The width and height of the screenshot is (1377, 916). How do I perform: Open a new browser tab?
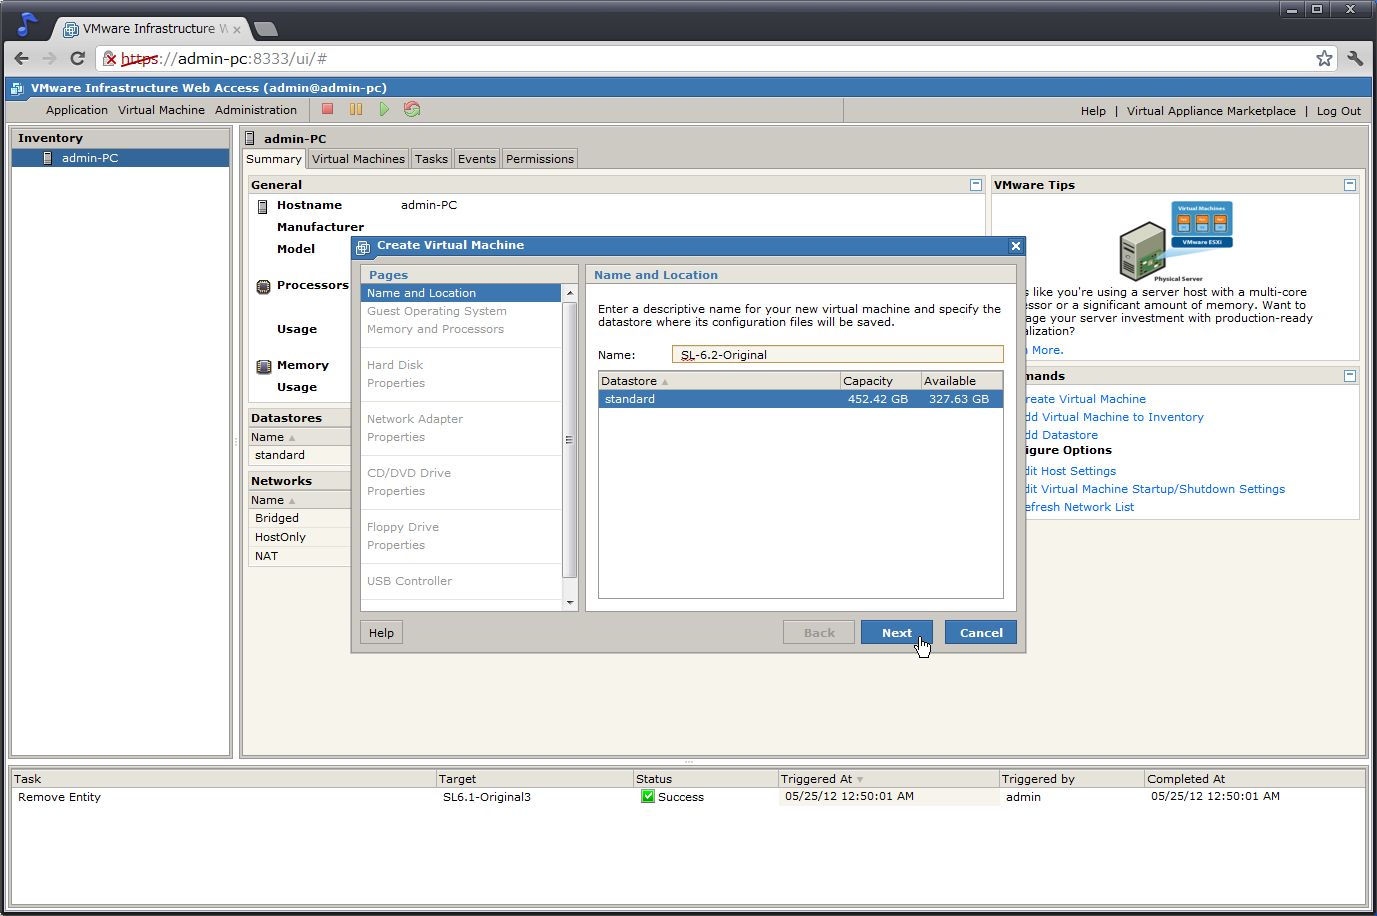[266, 29]
